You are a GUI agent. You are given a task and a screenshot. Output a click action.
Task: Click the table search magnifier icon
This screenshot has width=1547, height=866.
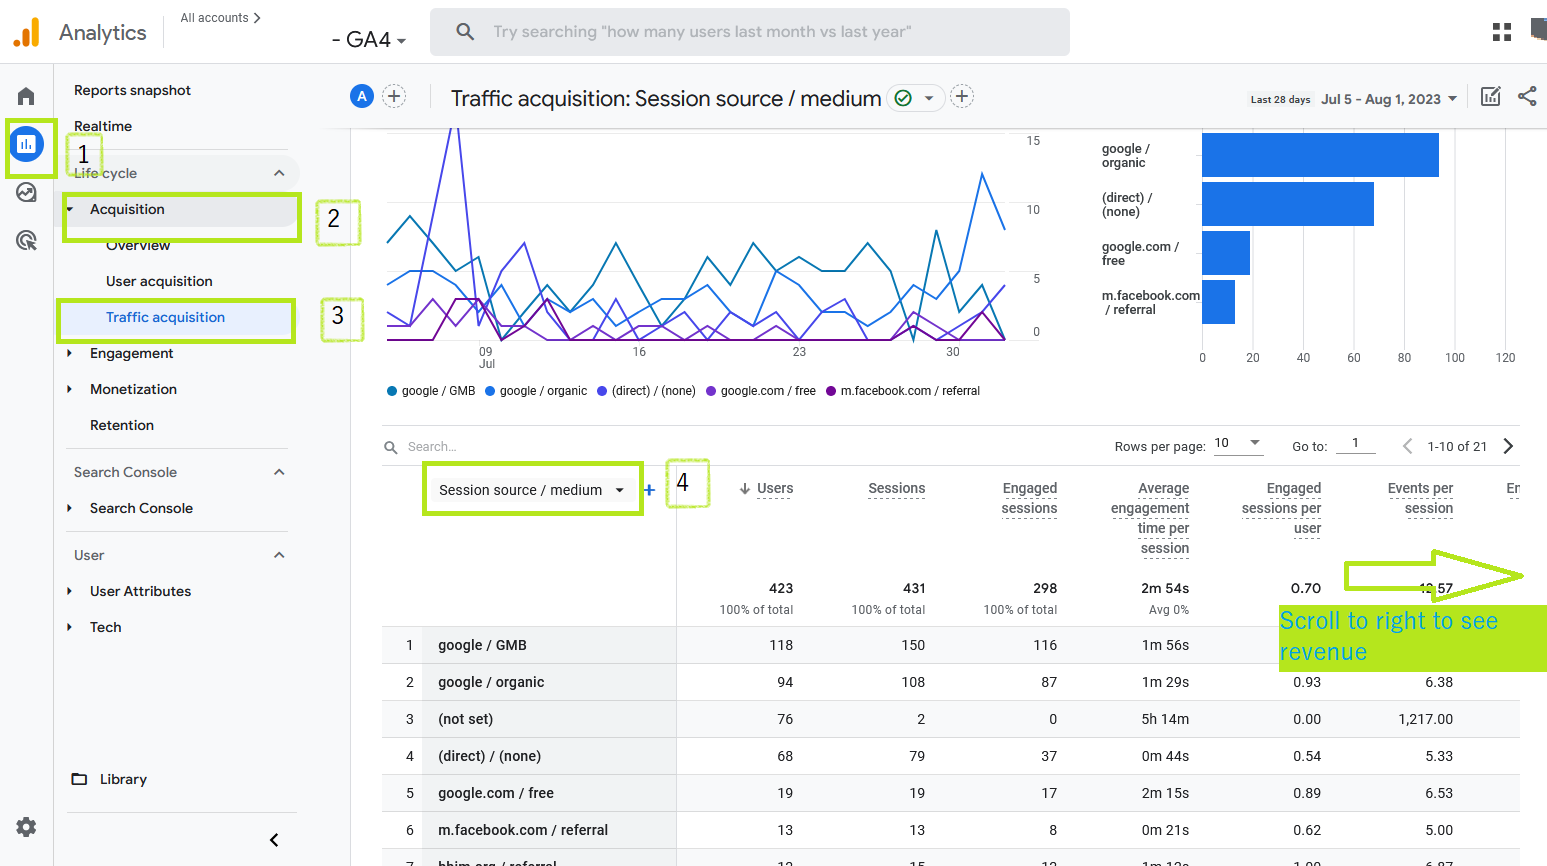[391, 447]
